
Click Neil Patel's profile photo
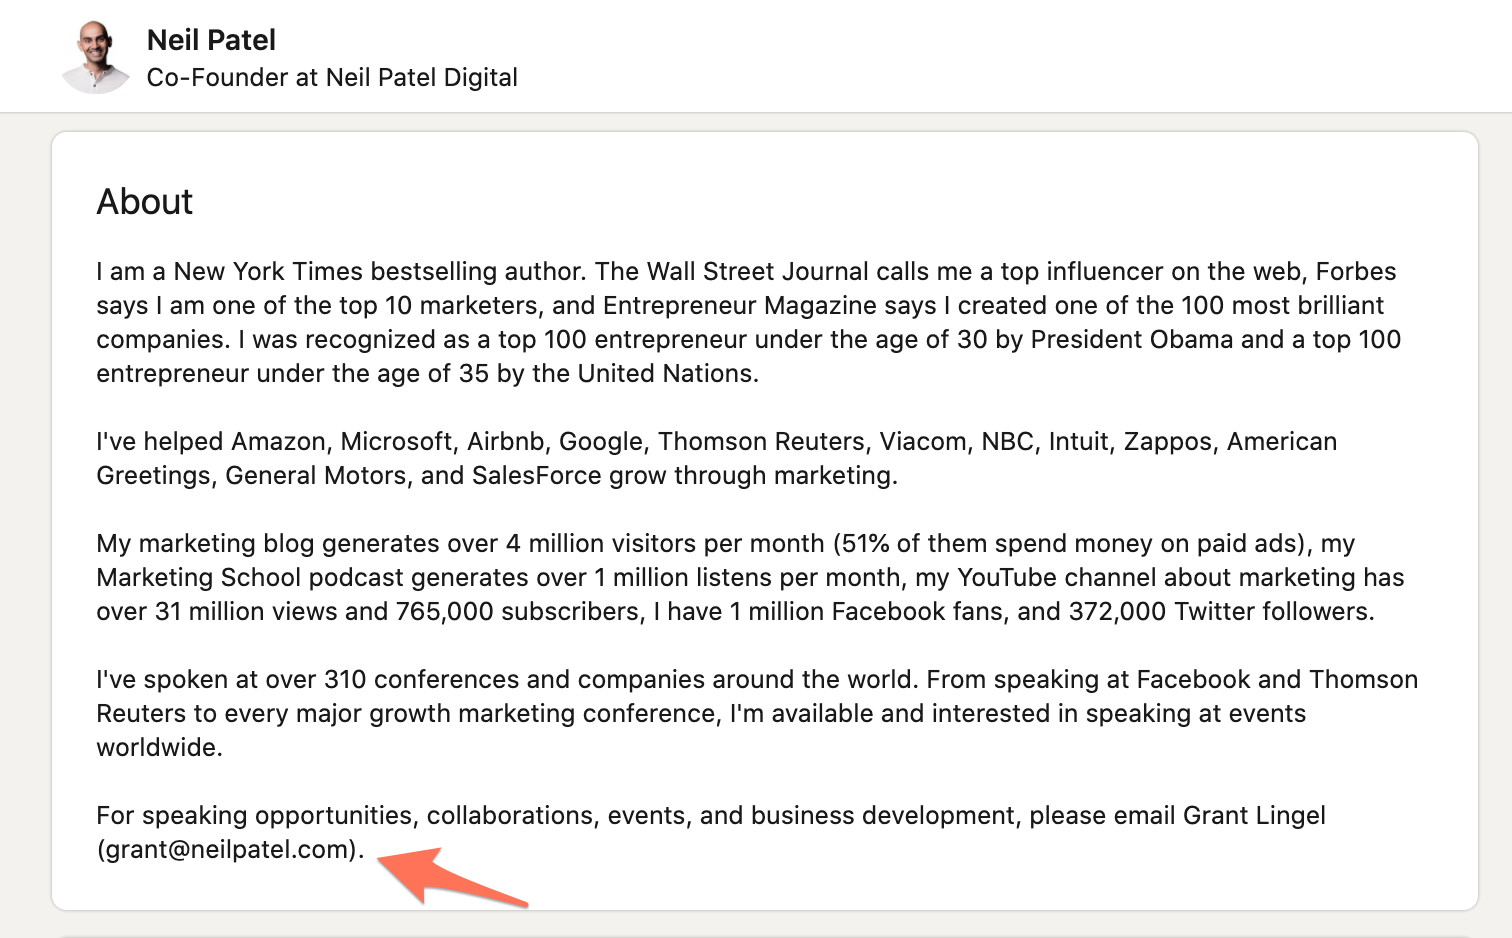point(96,58)
